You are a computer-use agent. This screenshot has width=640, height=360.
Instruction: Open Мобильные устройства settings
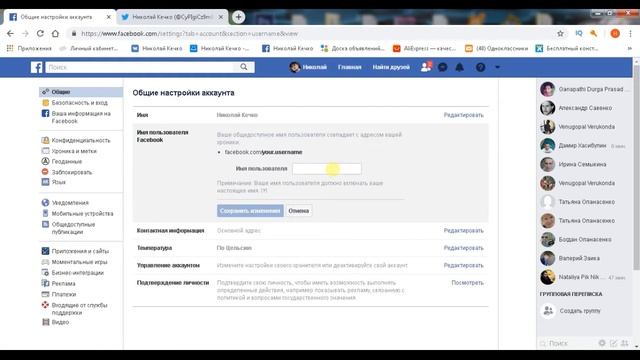click(x=82, y=213)
